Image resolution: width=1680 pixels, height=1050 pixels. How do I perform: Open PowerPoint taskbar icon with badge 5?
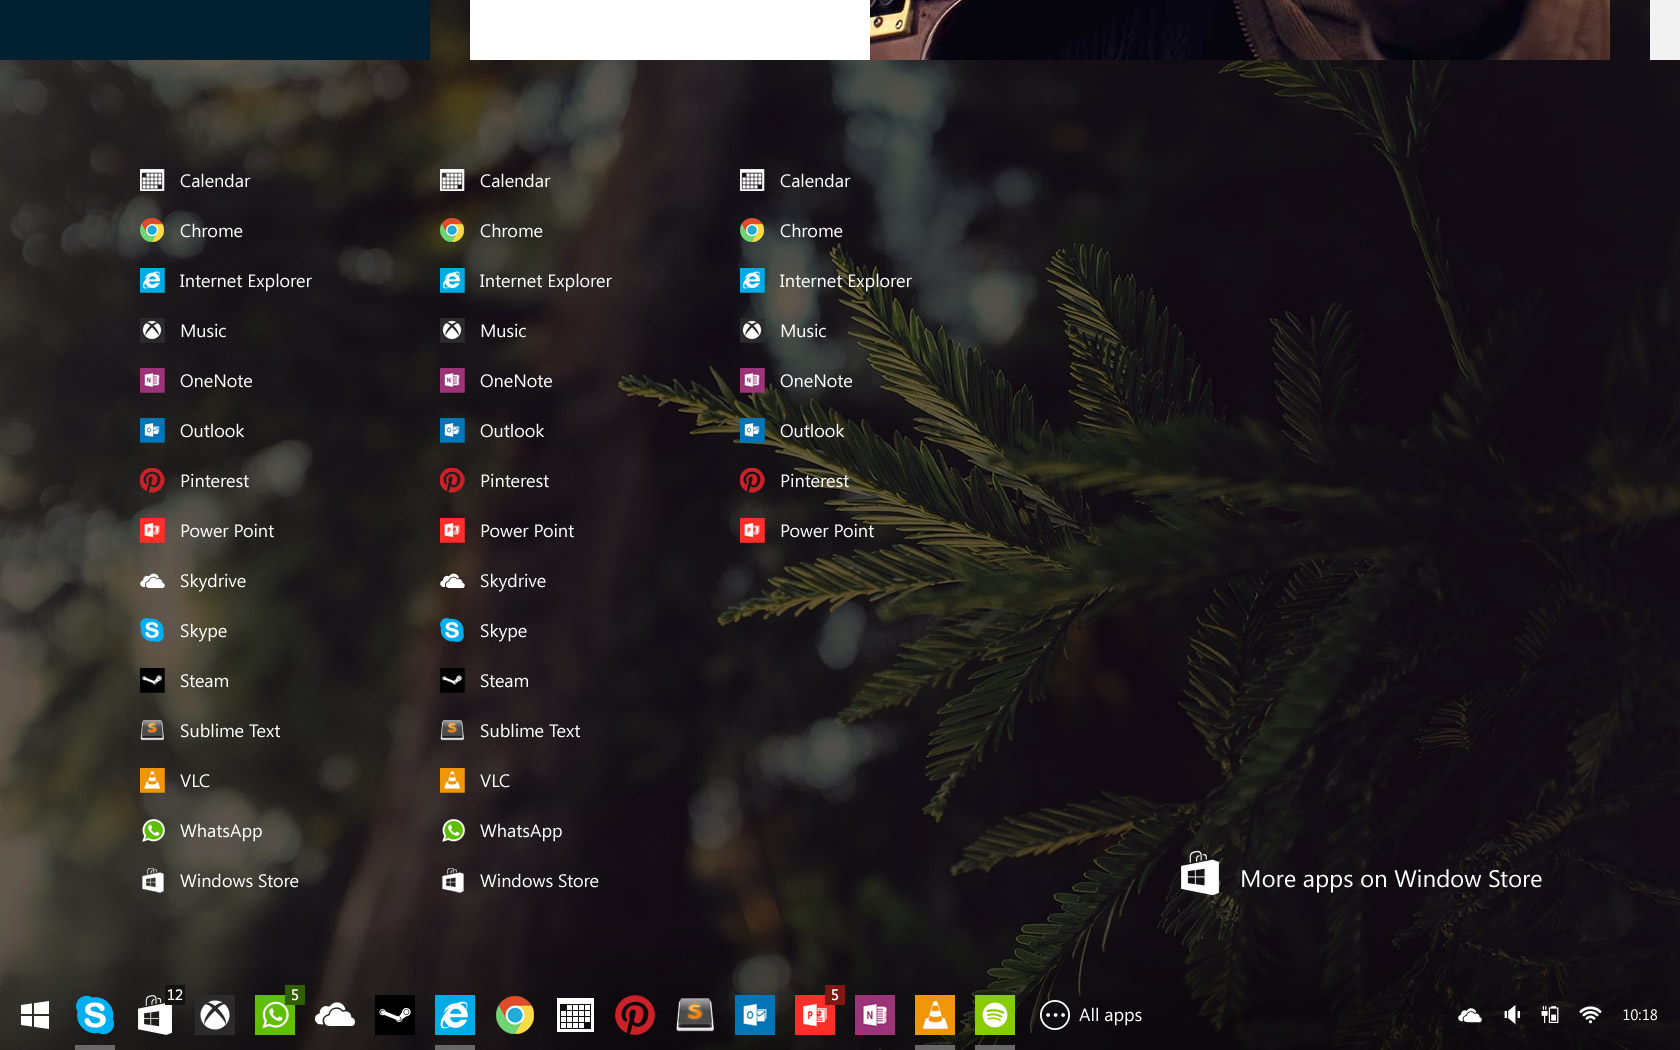(x=815, y=1015)
